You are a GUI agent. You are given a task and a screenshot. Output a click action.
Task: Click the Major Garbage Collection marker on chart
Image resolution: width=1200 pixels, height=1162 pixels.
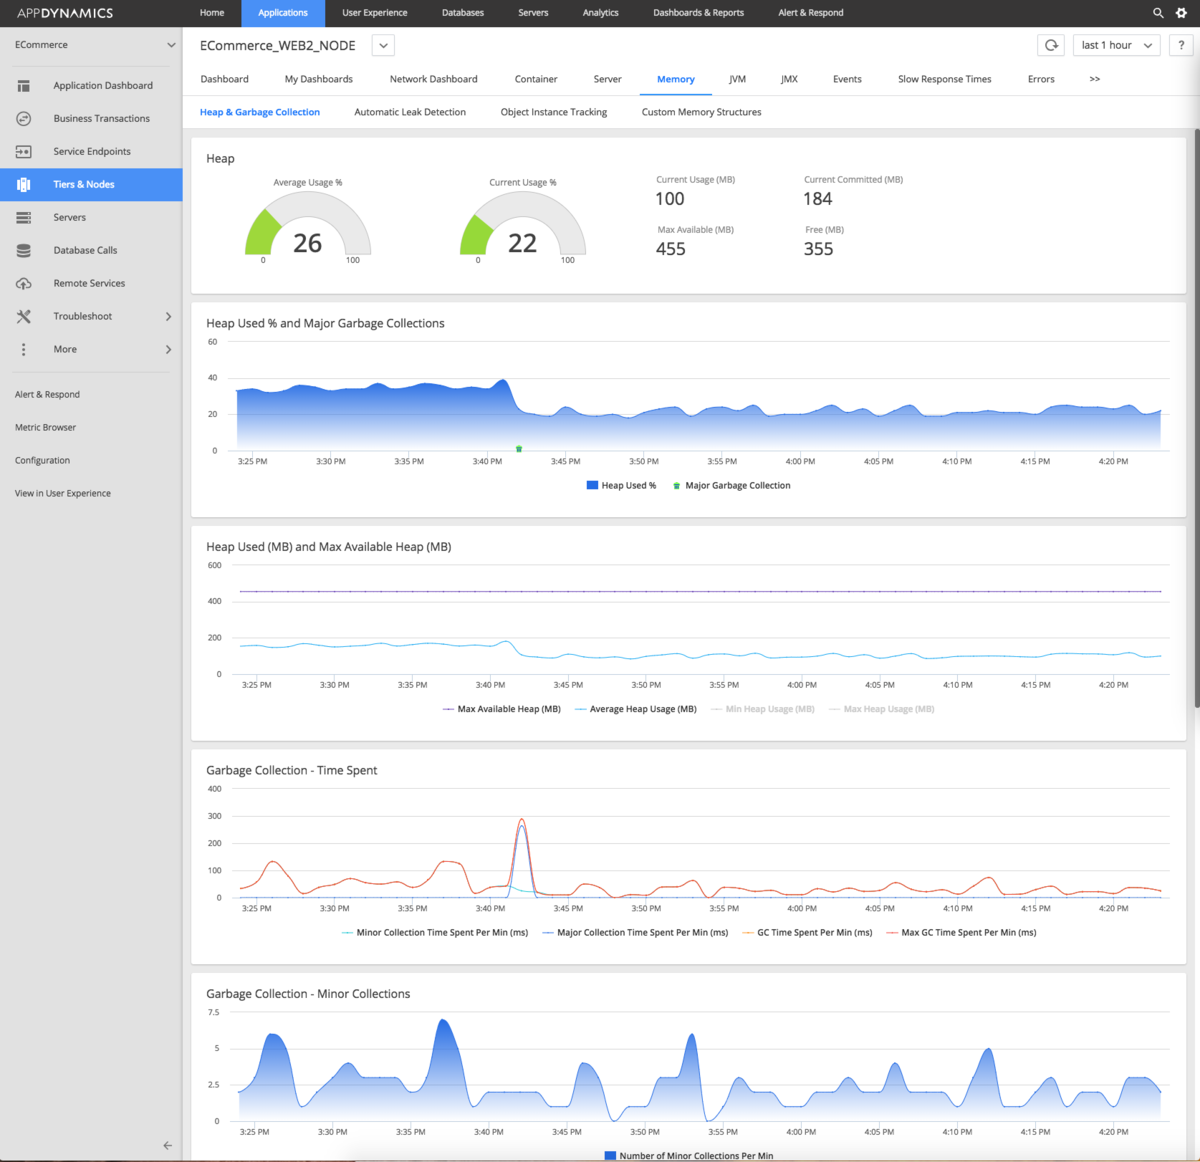pos(519,449)
